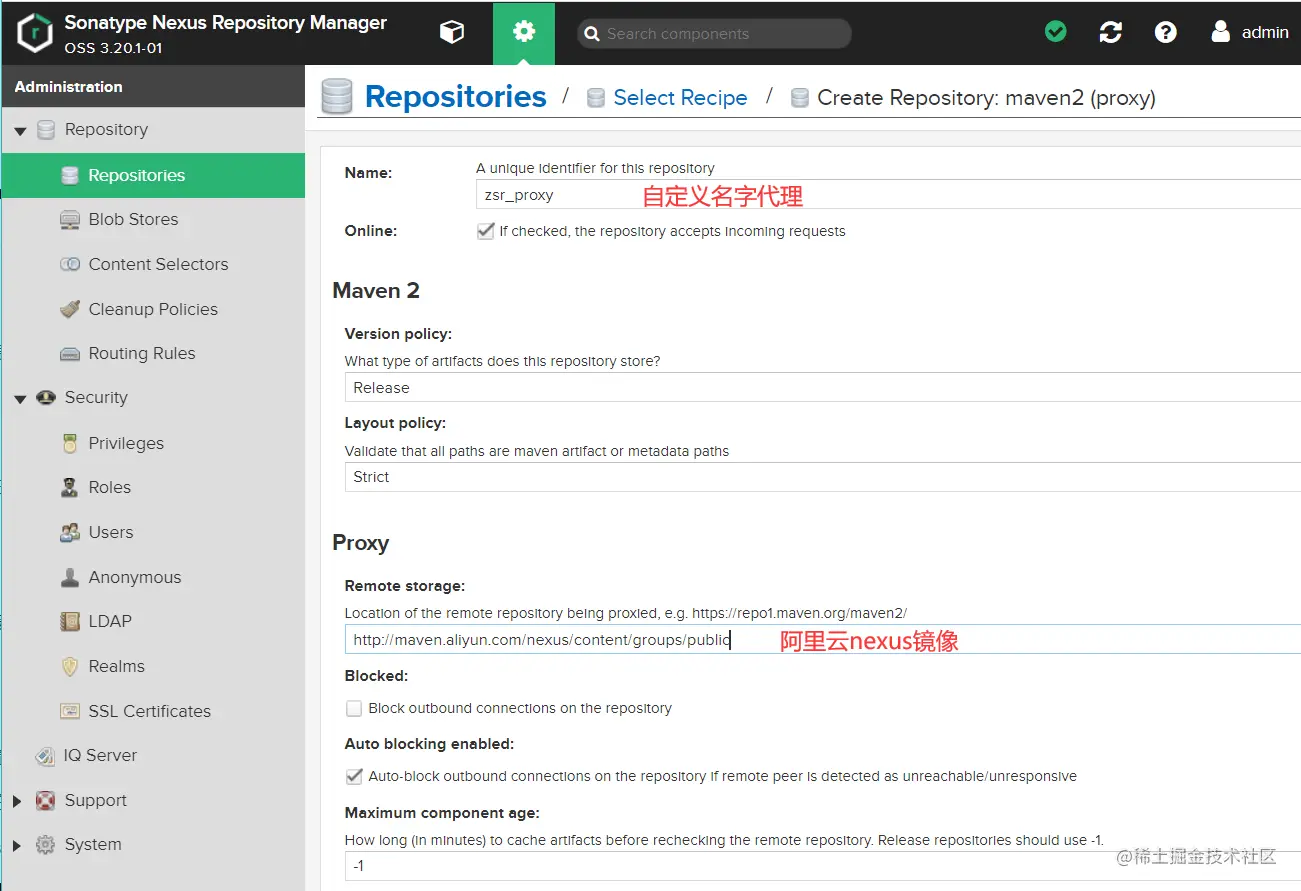Click the Maximum component age field
The height and width of the screenshot is (891, 1301).
click(x=822, y=865)
